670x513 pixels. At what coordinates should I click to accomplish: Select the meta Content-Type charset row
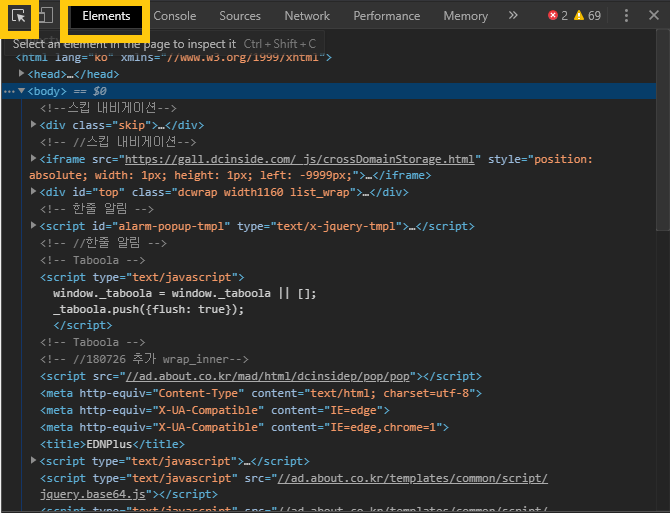point(261,393)
